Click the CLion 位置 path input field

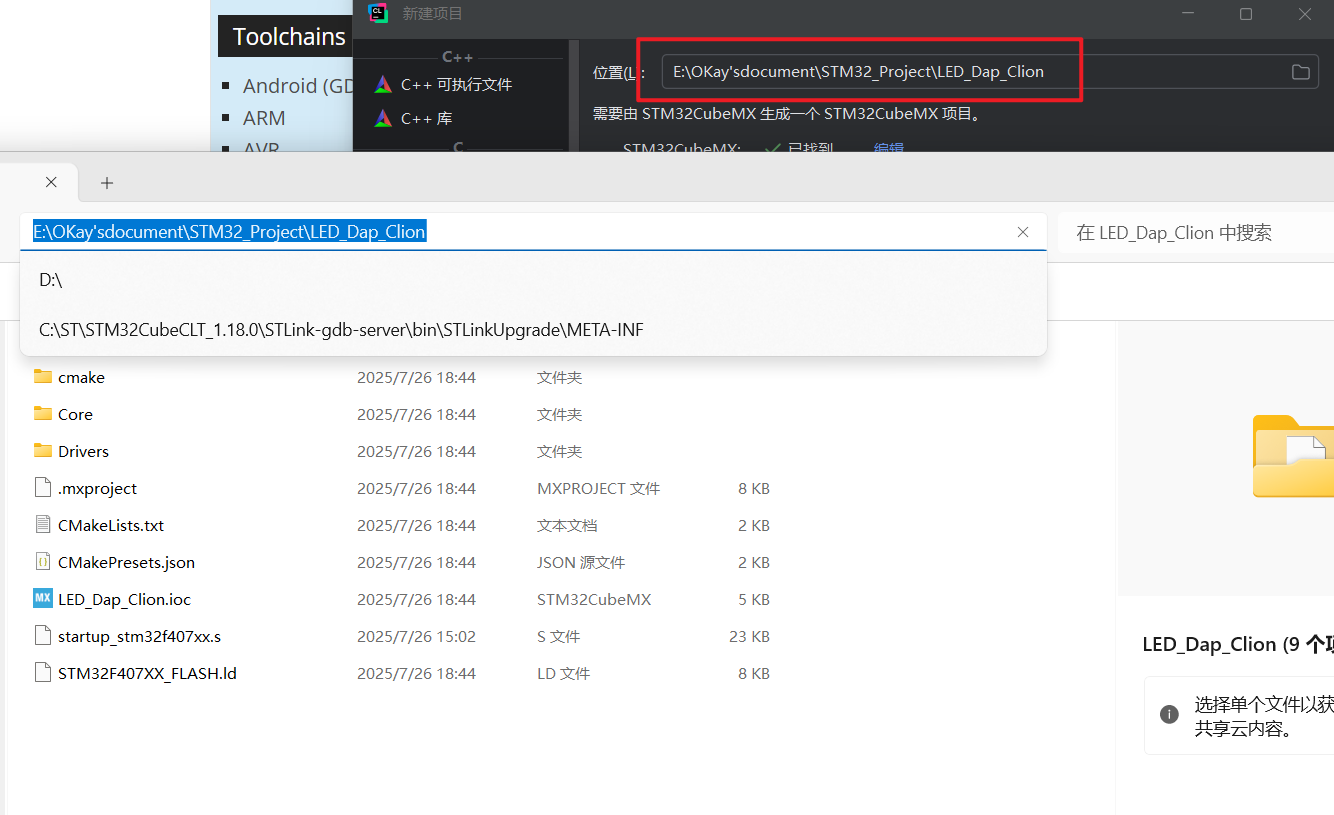tap(988, 72)
